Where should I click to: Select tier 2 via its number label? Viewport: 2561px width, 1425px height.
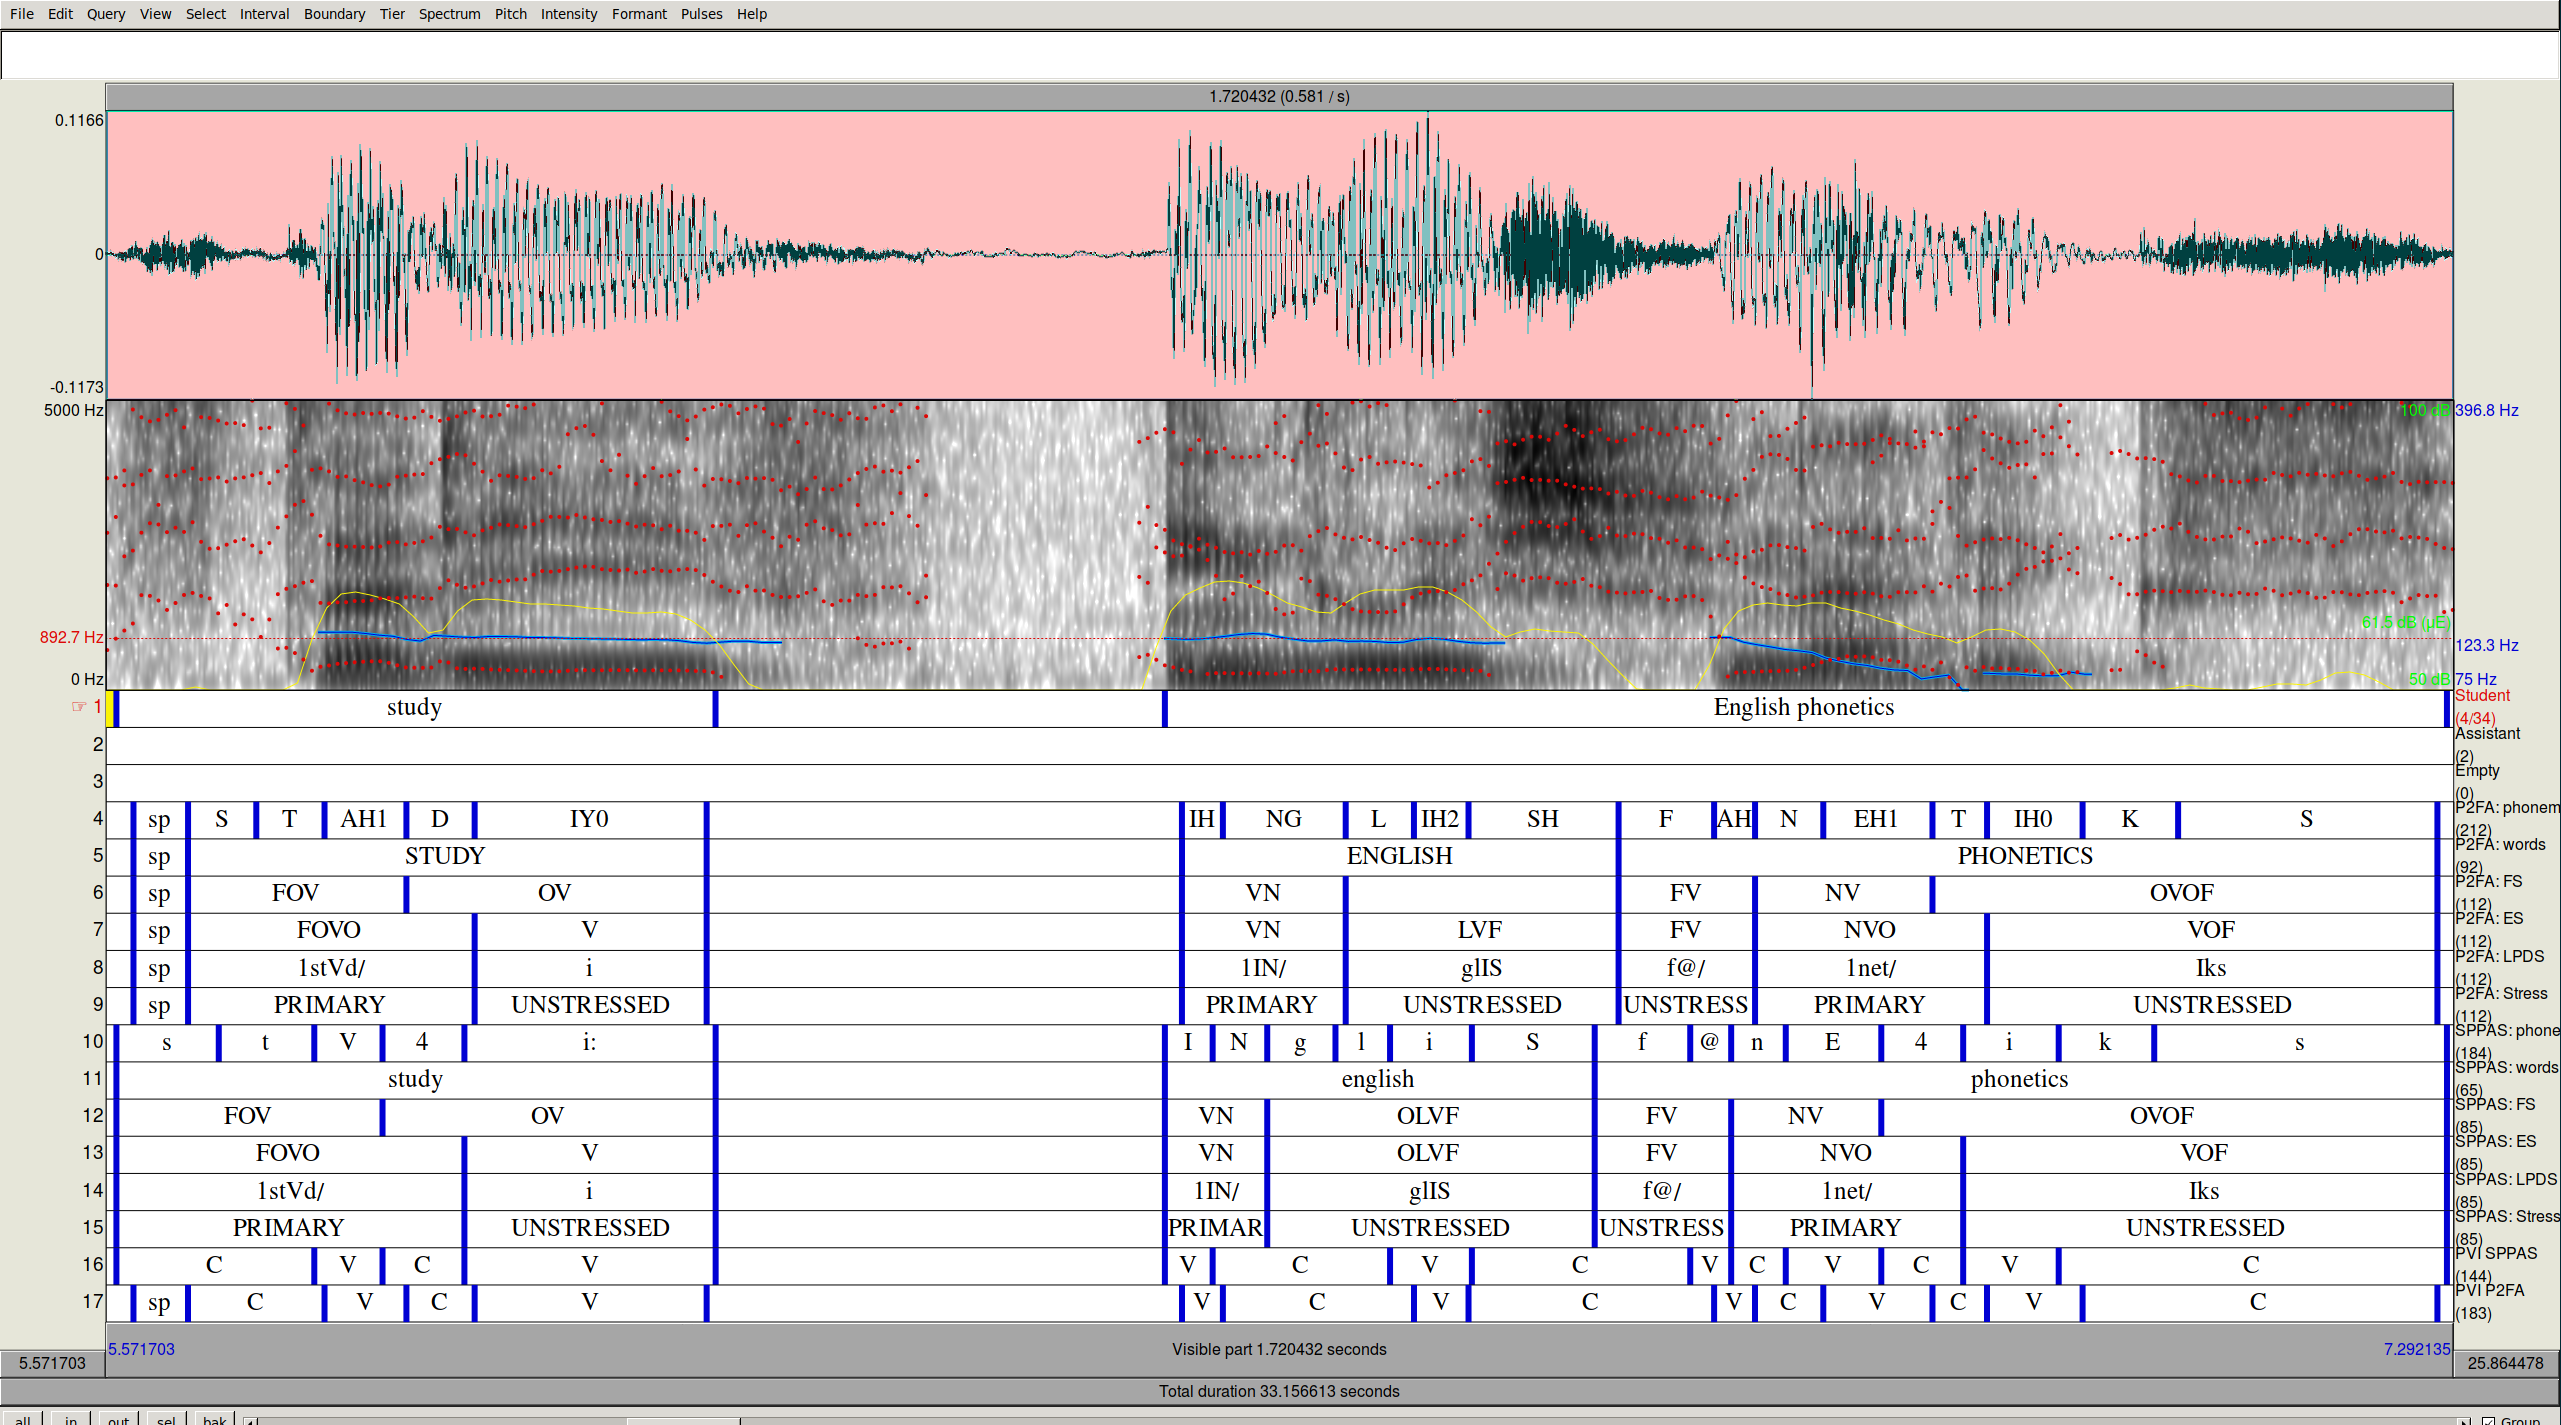coord(98,744)
